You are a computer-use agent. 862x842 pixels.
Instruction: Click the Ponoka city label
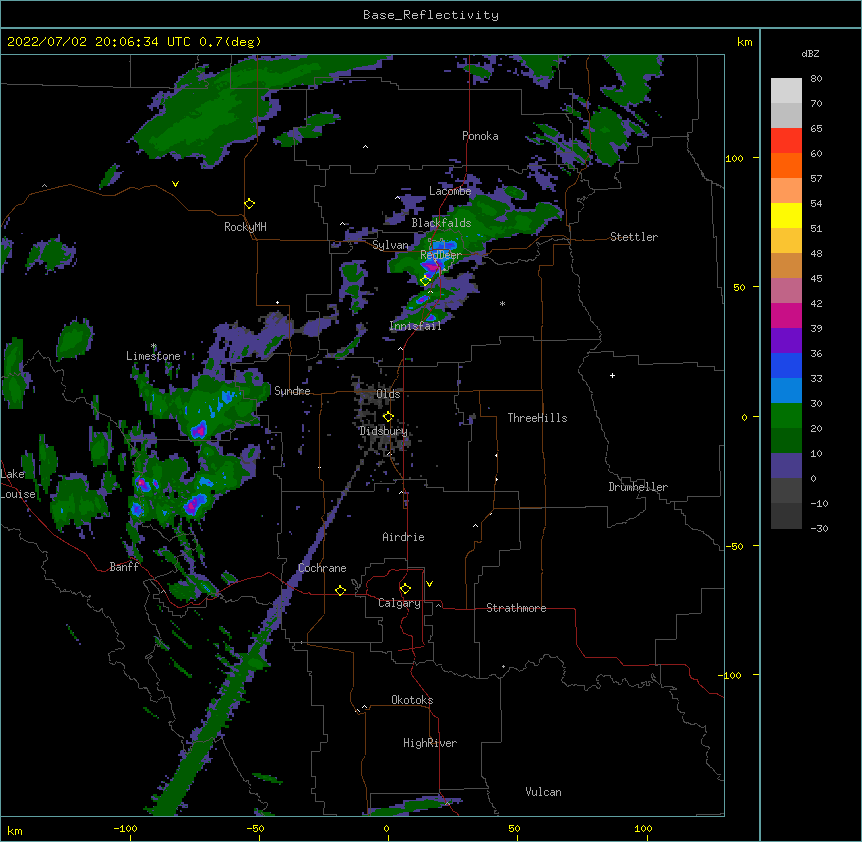[480, 136]
